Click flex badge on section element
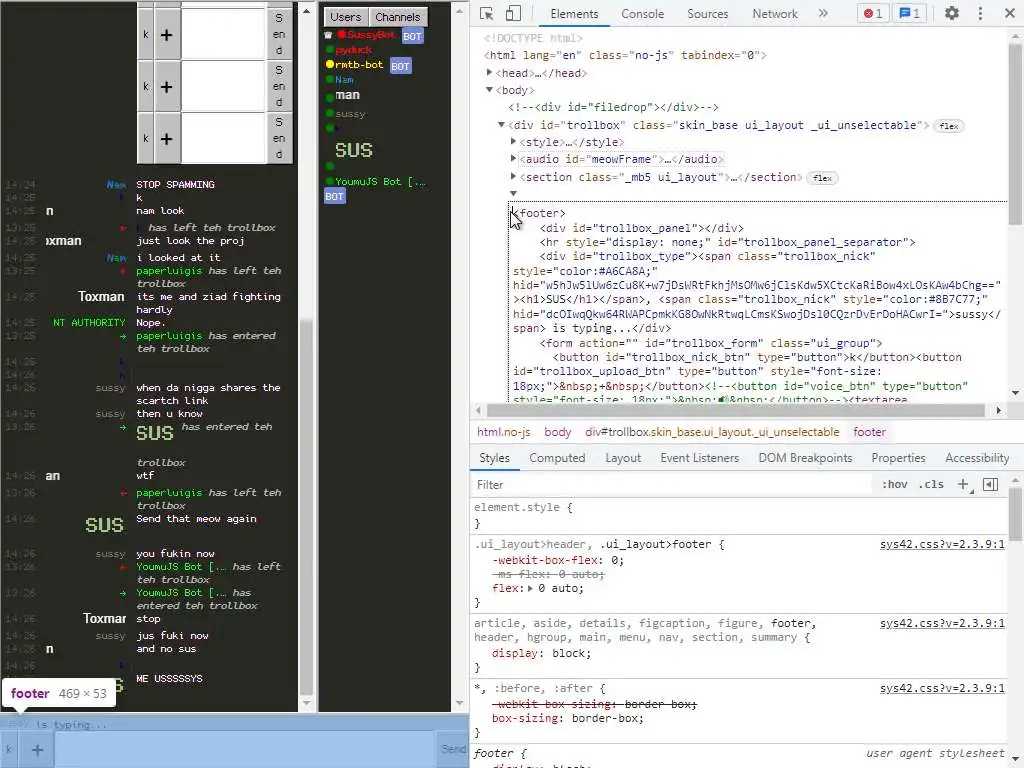Screen dimensions: 1024x768 click(x=822, y=178)
